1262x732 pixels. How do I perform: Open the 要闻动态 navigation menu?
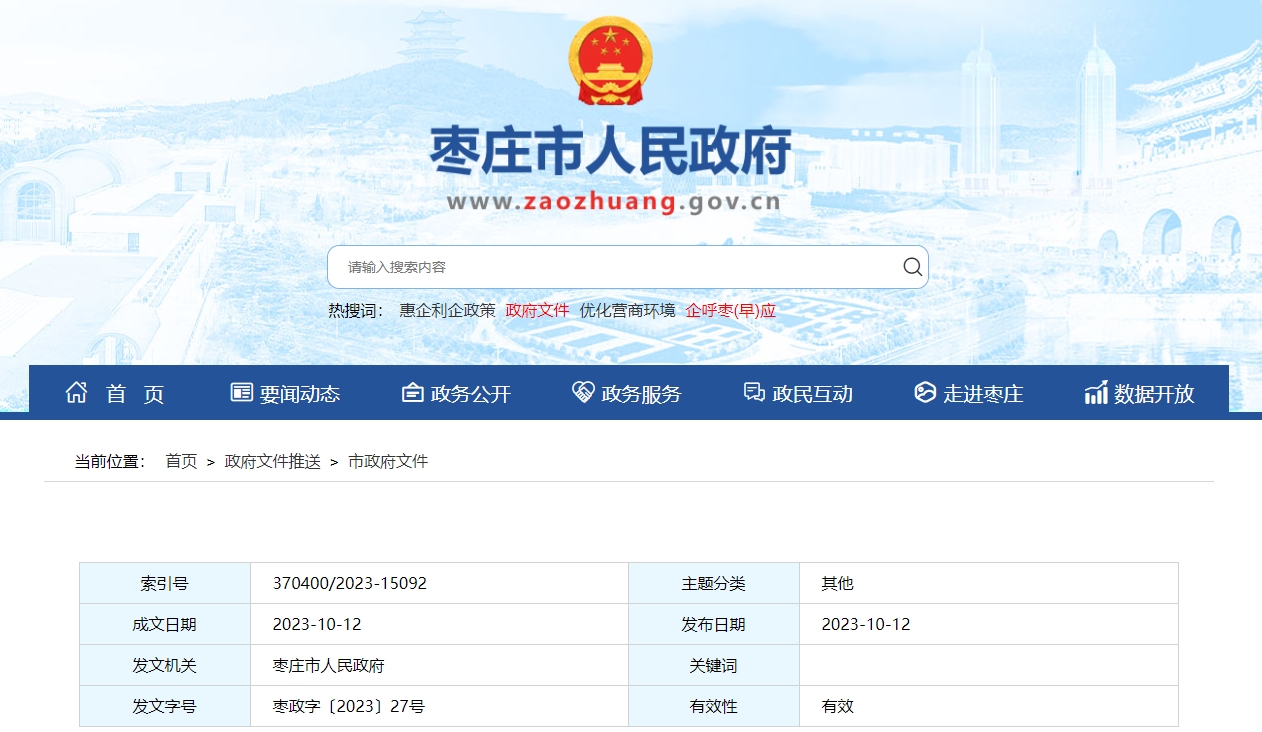coord(299,394)
